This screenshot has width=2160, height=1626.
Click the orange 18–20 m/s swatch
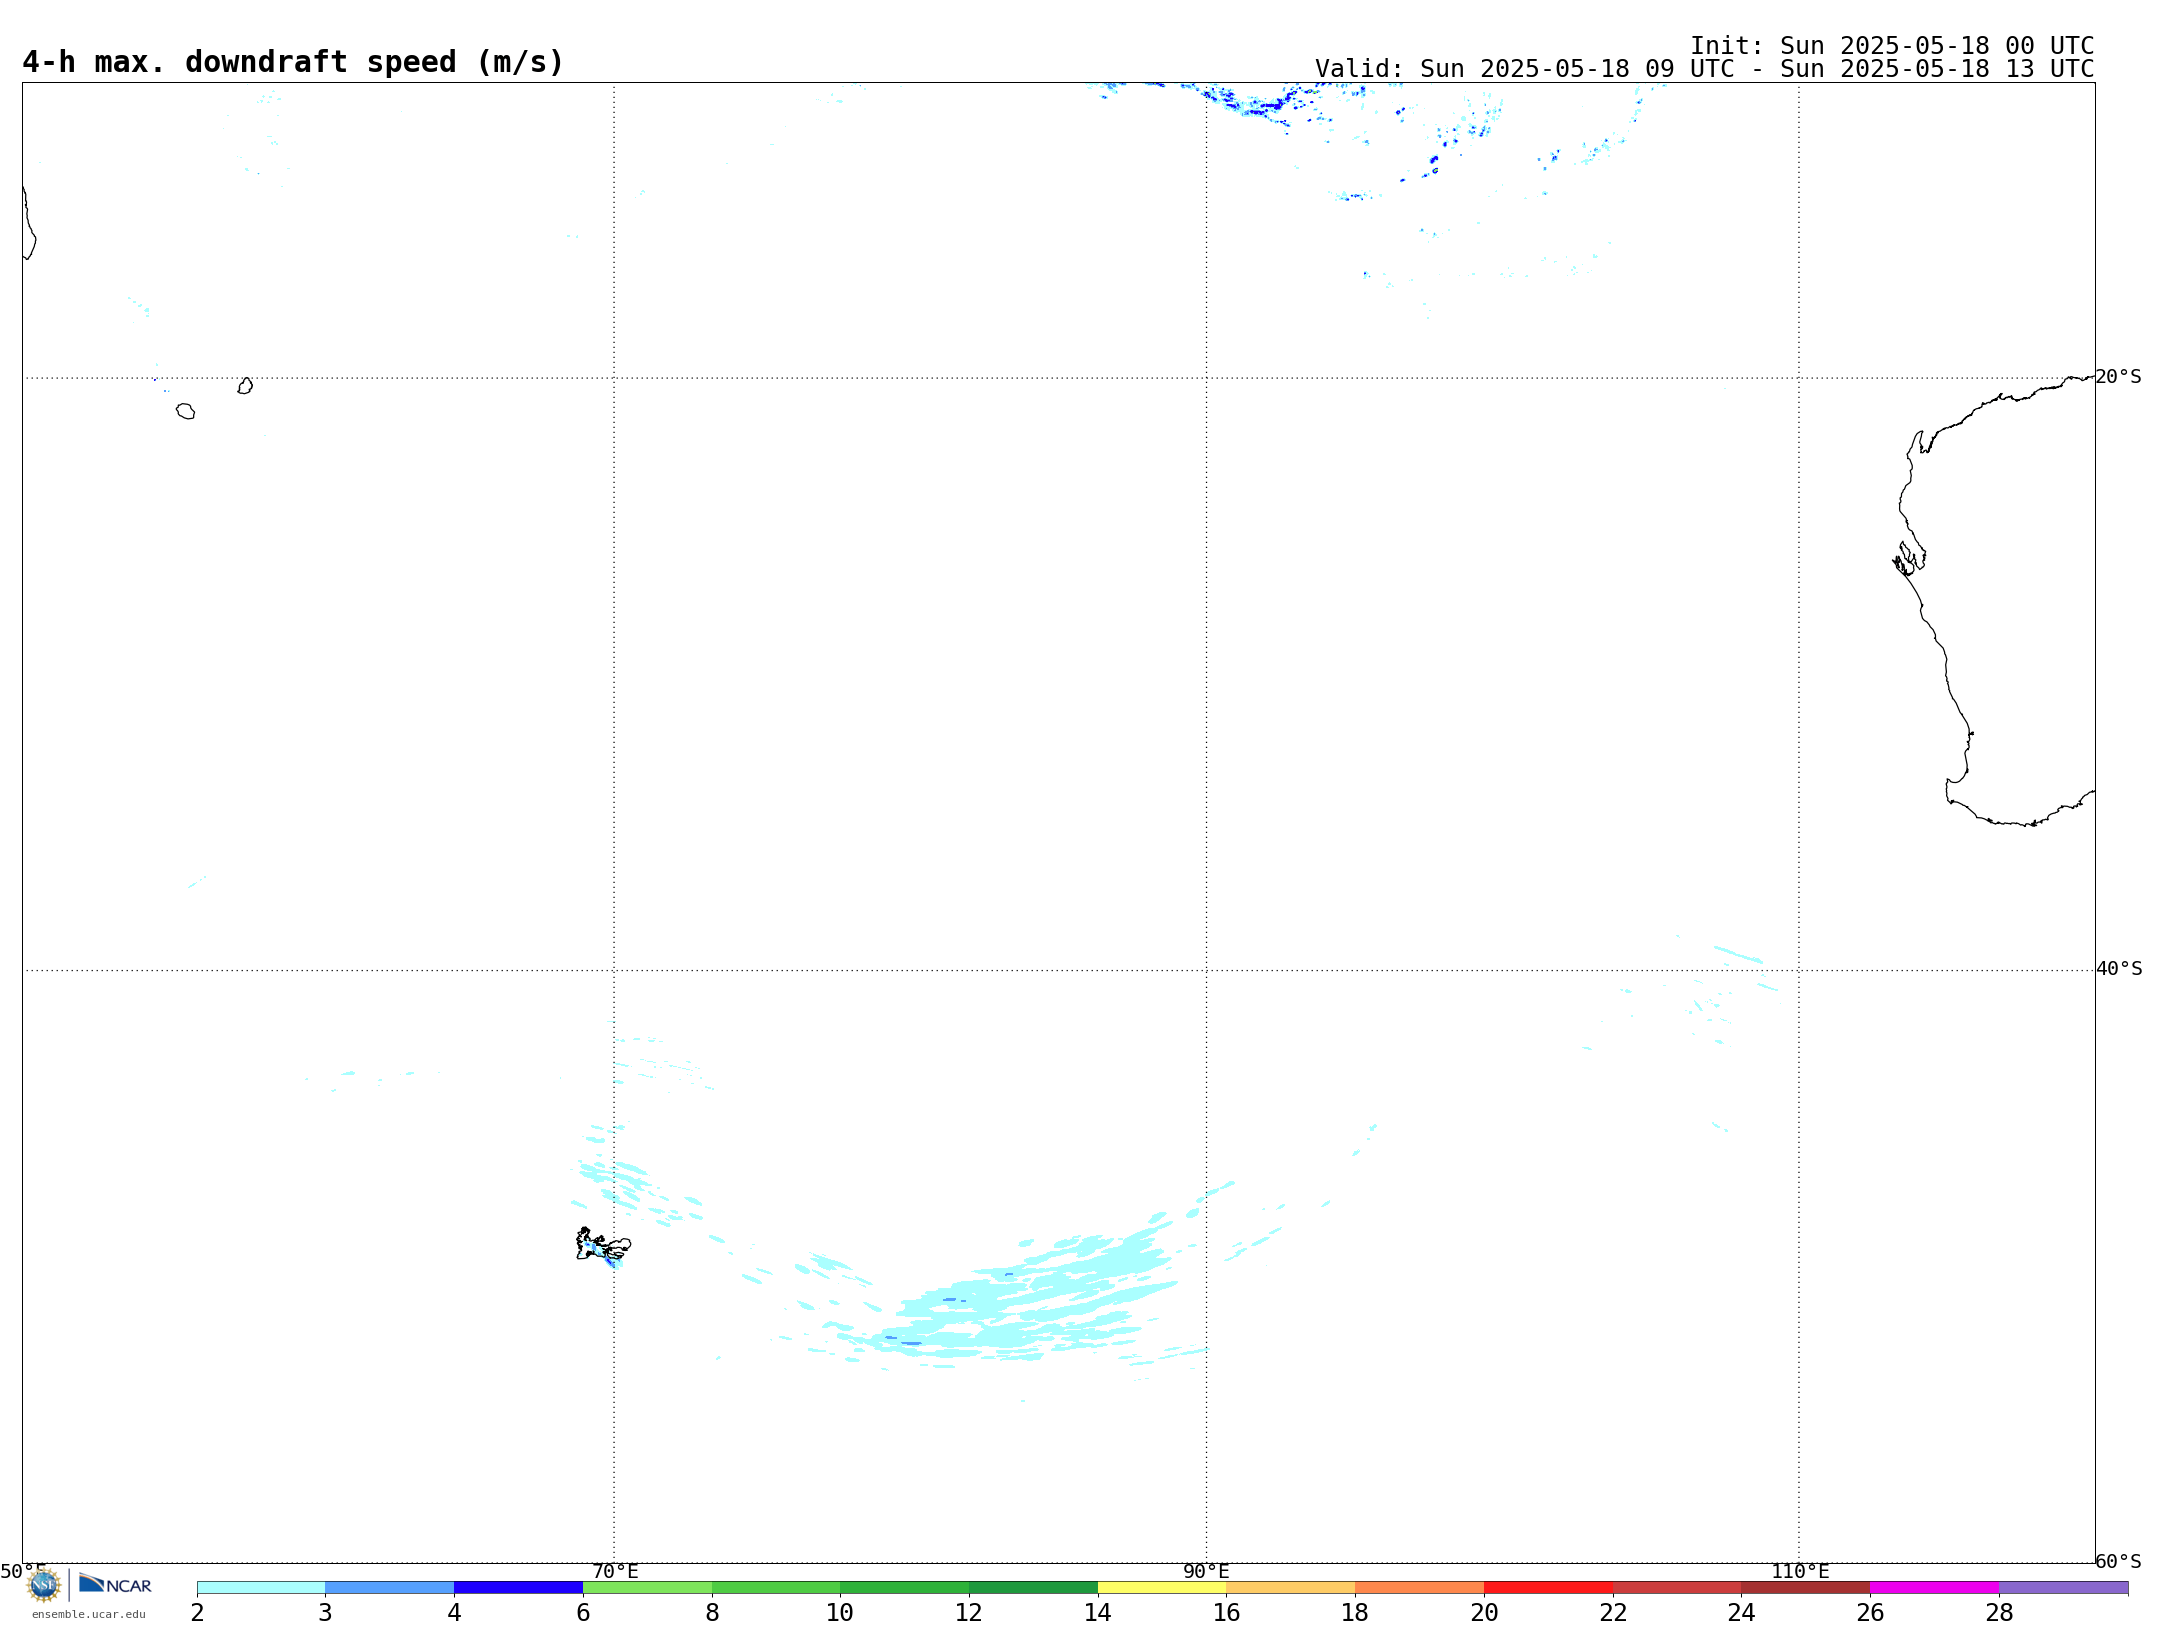tap(1420, 1588)
